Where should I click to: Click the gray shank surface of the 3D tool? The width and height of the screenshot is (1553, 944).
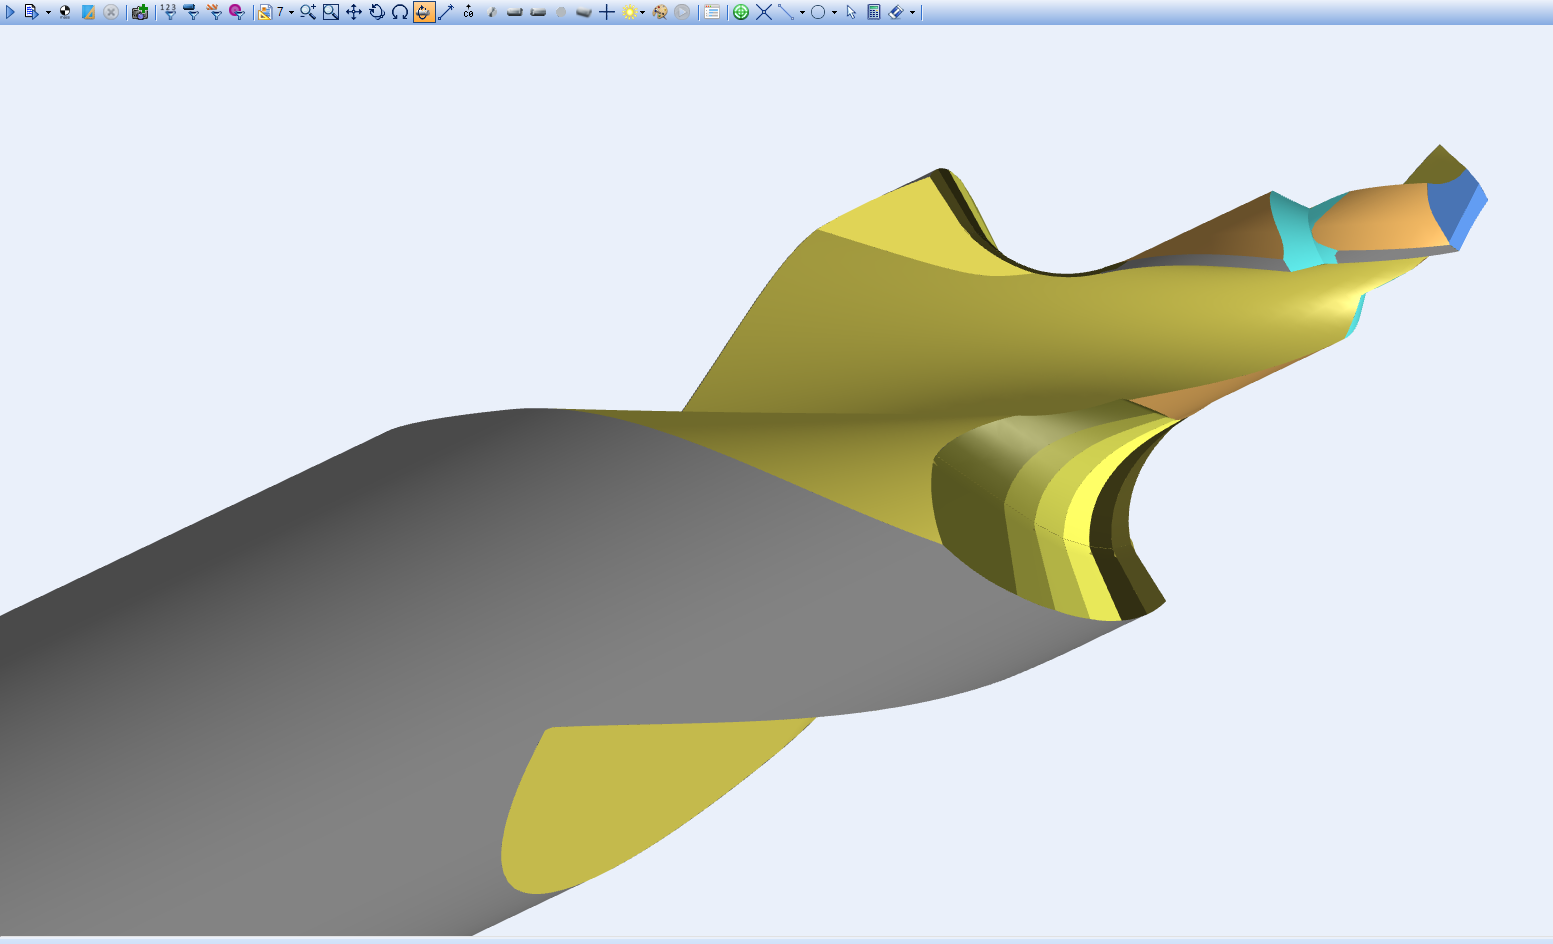400,650
